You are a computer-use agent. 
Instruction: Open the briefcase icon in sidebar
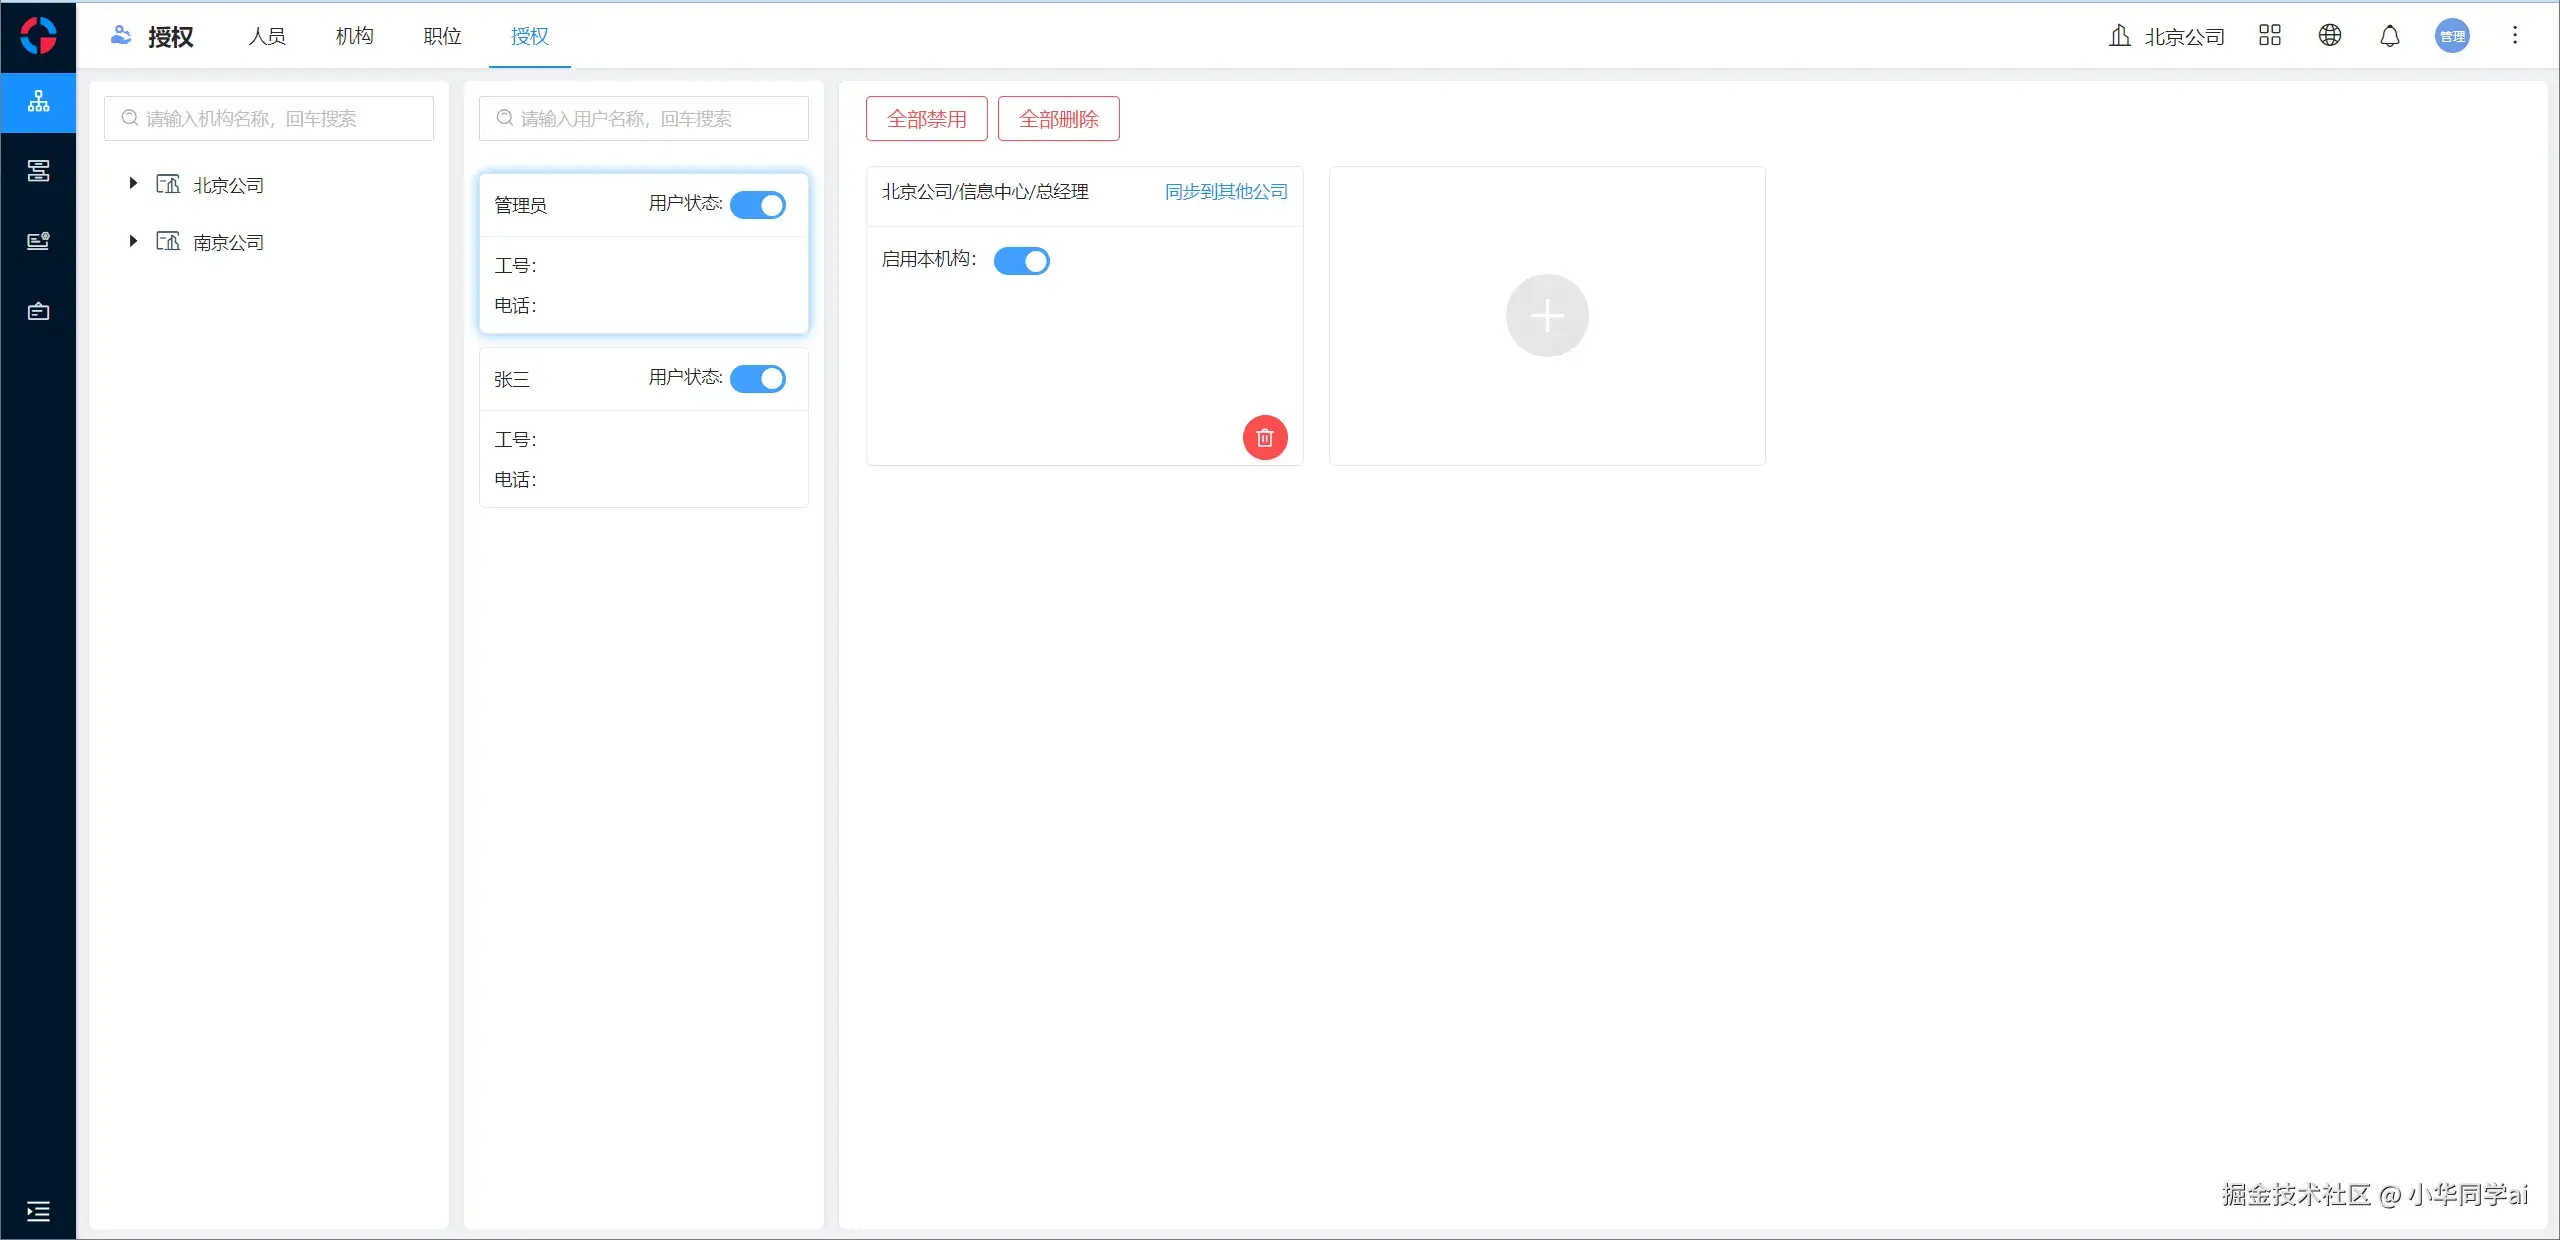coord(38,312)
